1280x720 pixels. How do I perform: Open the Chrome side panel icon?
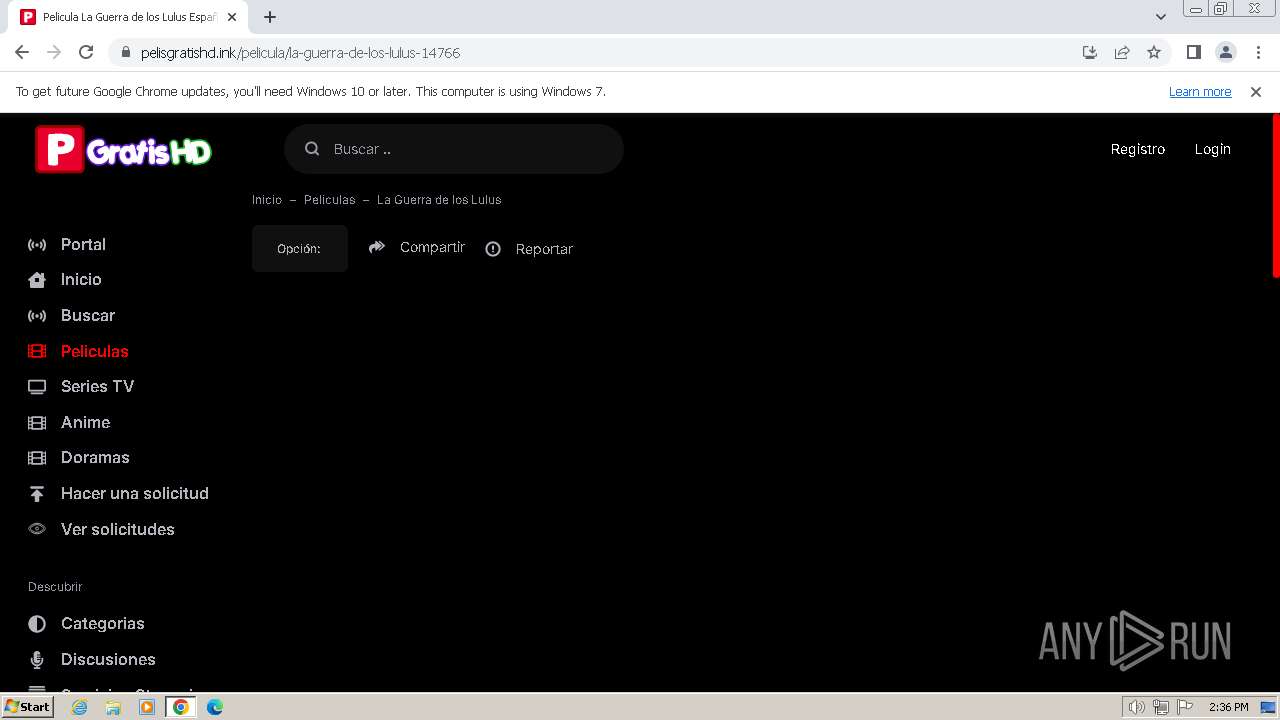pyautogui.click(x=1194, y=52)
